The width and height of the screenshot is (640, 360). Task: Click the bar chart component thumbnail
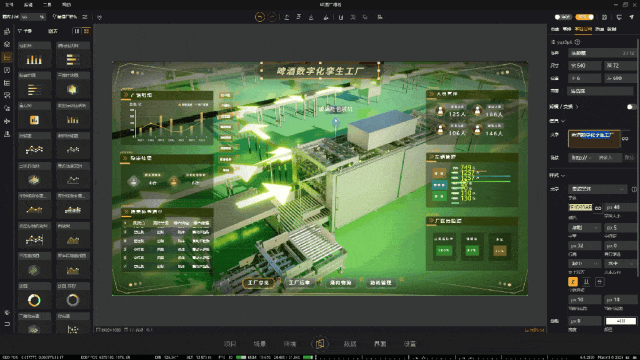point(34,60)
